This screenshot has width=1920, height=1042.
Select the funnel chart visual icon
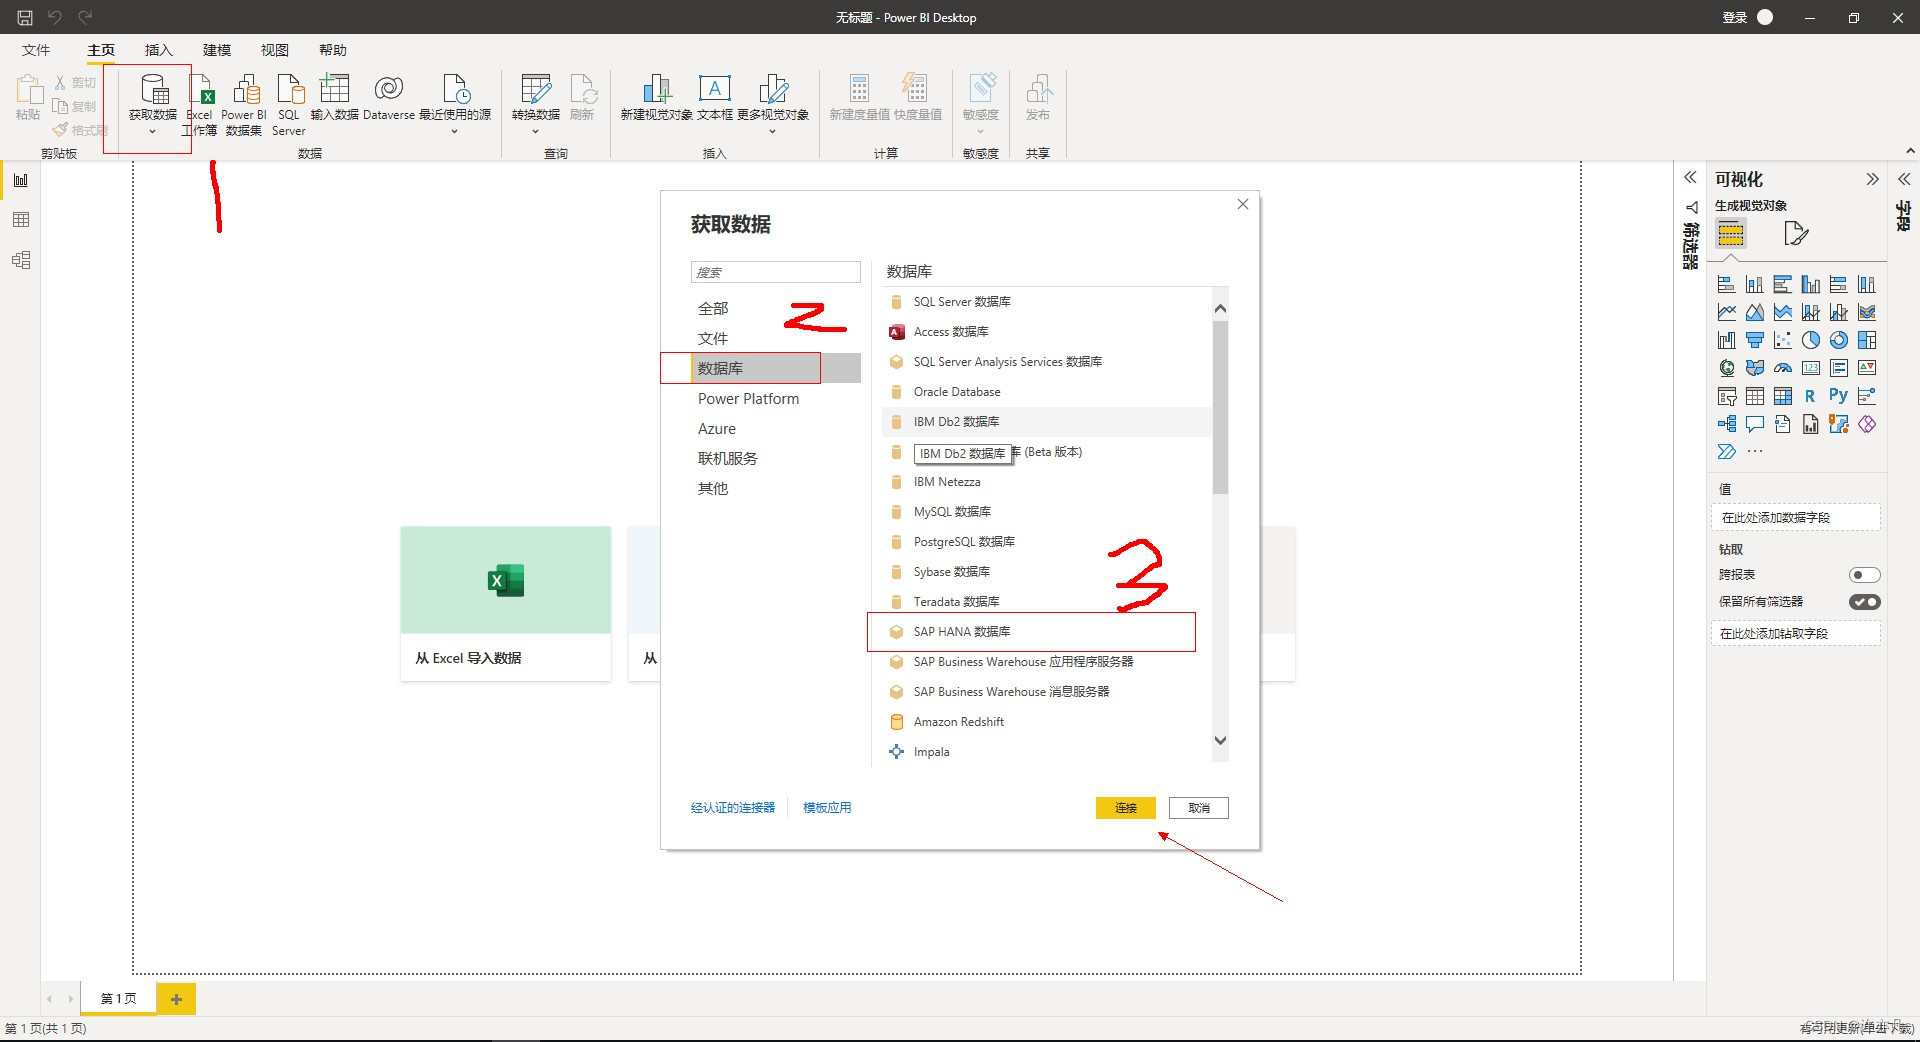click(x=1754, y=340)
